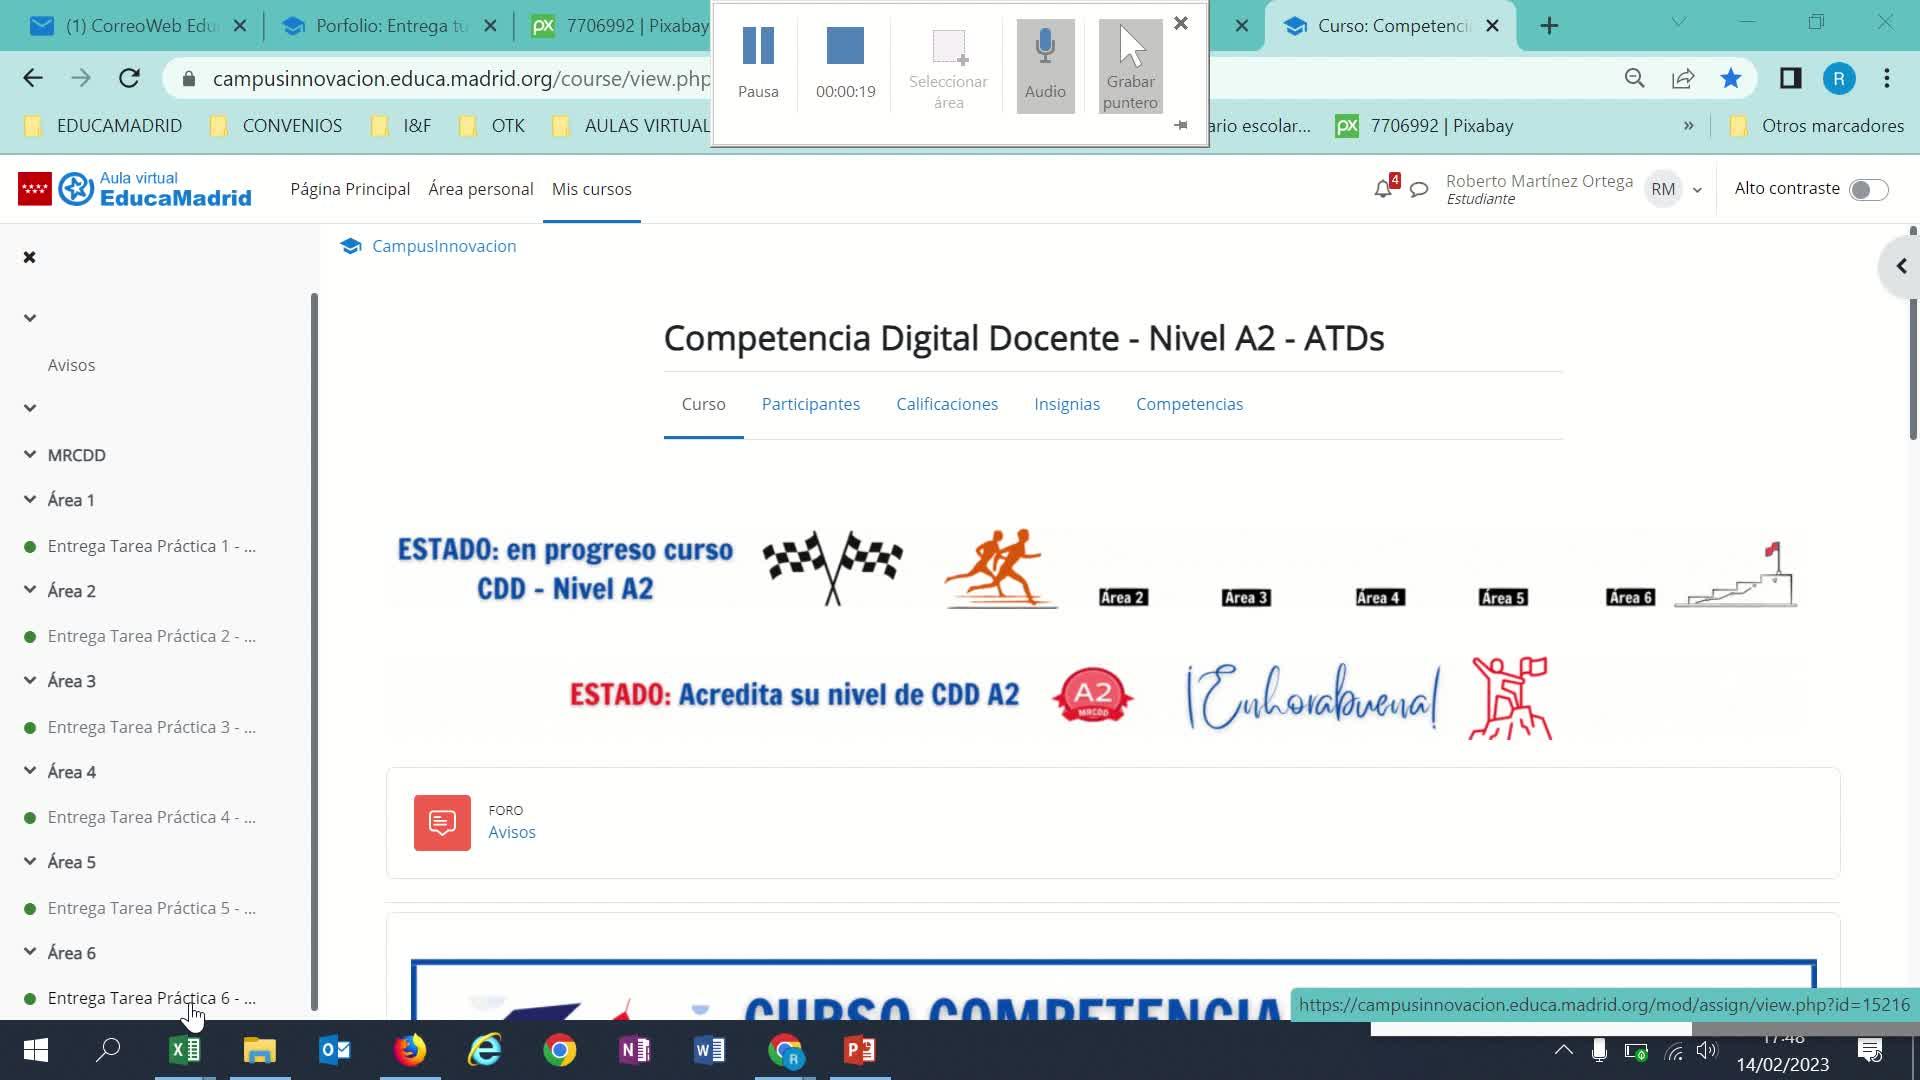Bookmark the page with the star icon
The height and width of the screenshot is (1080, 1920).
1731,78
